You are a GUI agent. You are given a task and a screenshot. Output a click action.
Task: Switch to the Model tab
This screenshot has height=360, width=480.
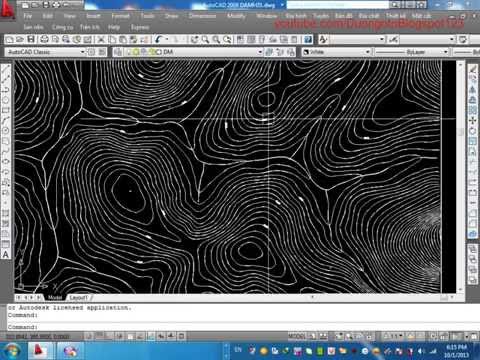coord(55,297)
